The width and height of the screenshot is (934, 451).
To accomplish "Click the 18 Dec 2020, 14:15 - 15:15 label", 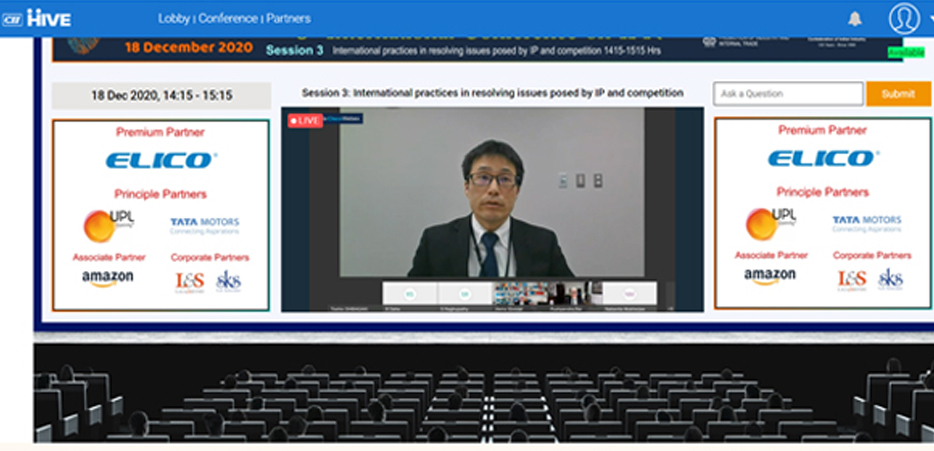I will [161, 95].
